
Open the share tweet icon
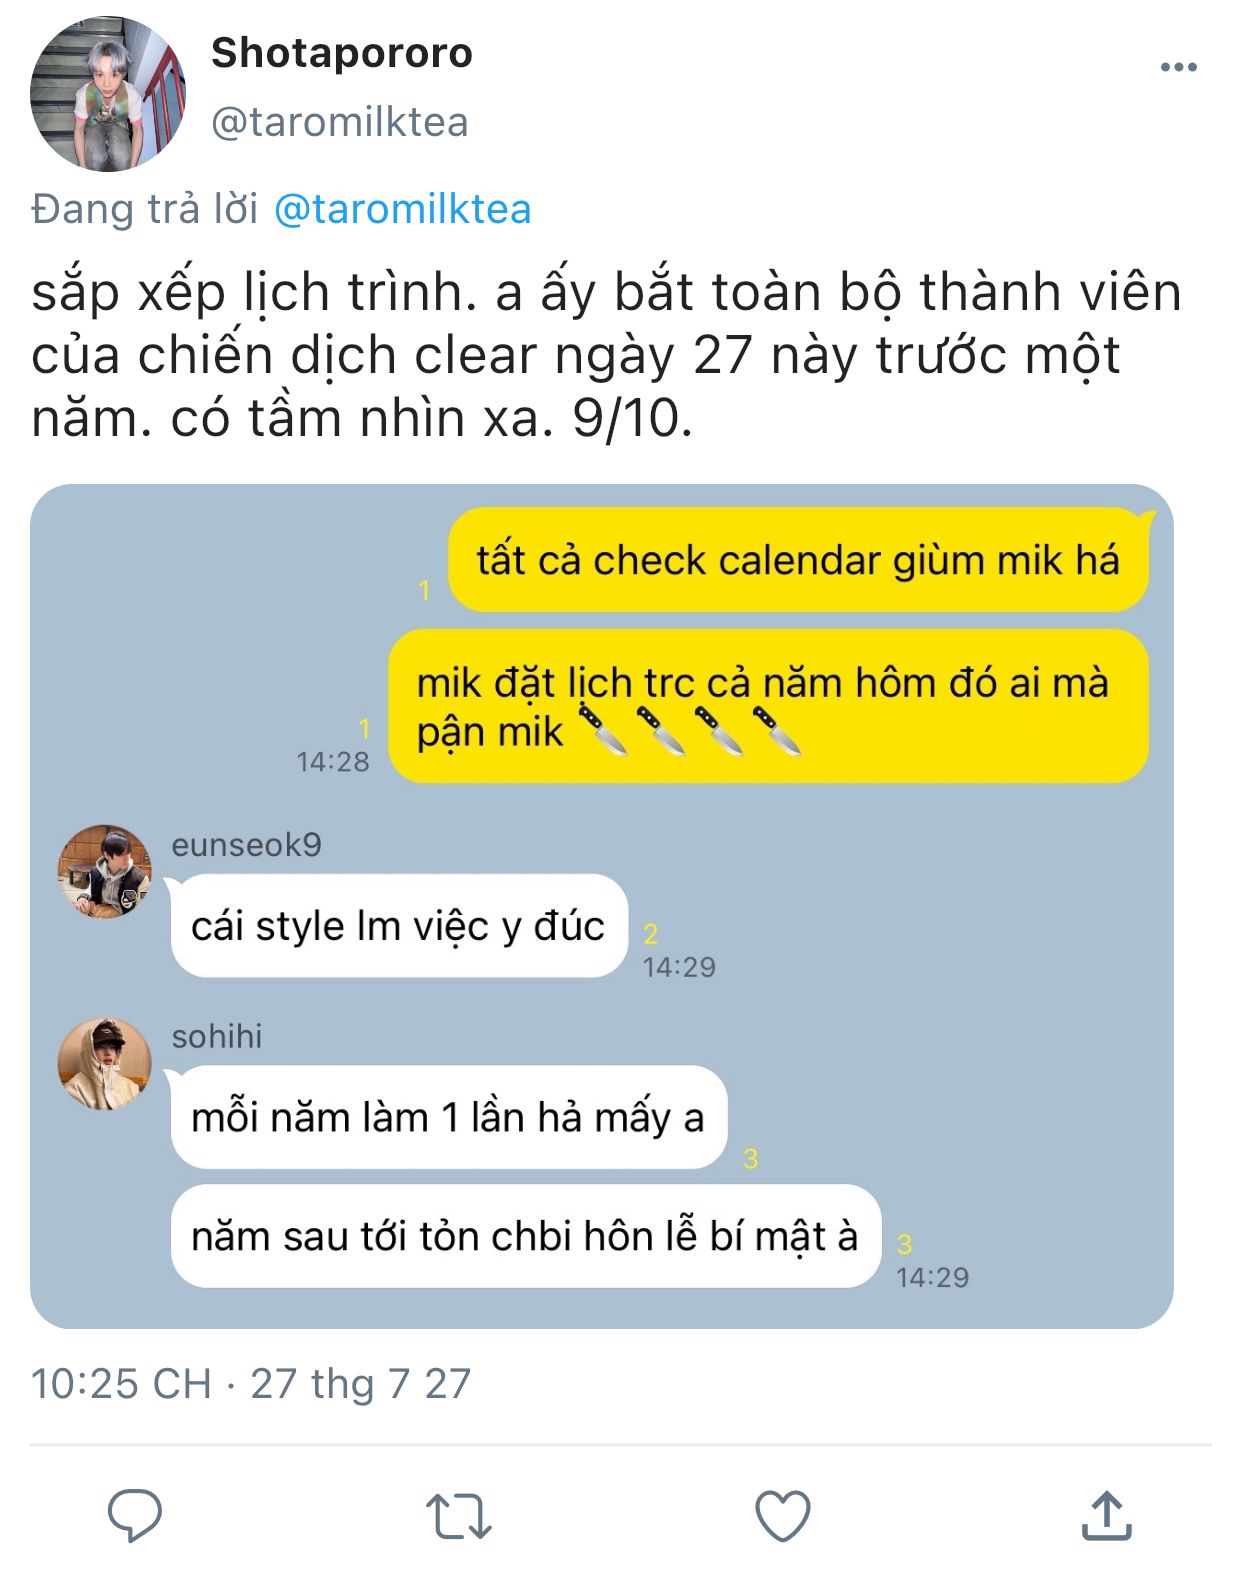coord(1106,1515)
